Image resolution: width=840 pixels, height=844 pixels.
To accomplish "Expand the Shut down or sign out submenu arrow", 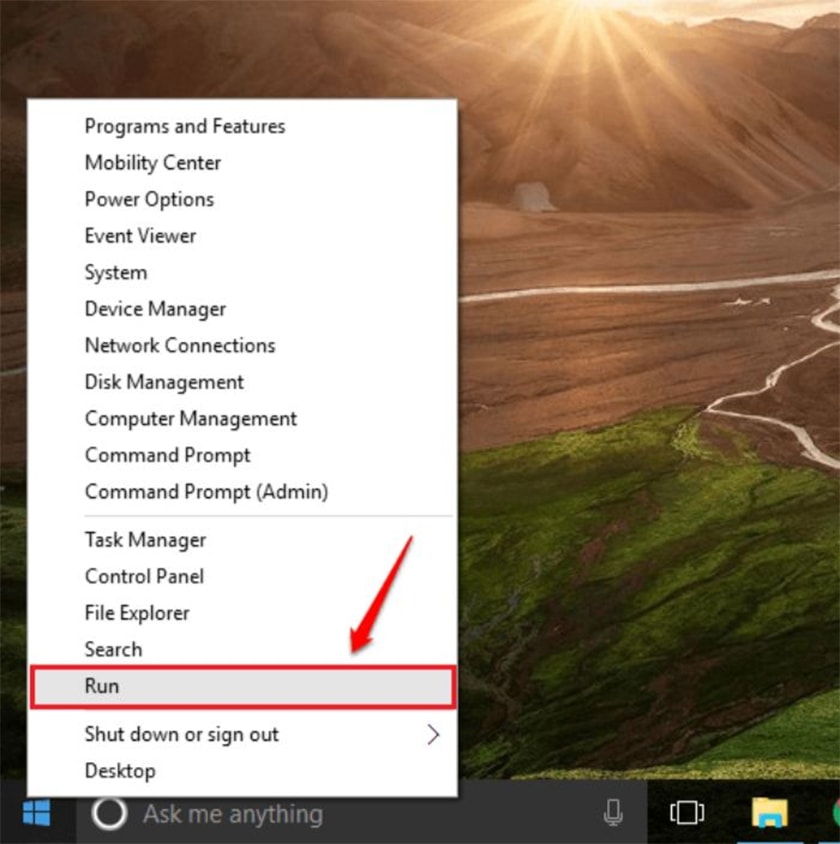I will [x=433, y=735].
